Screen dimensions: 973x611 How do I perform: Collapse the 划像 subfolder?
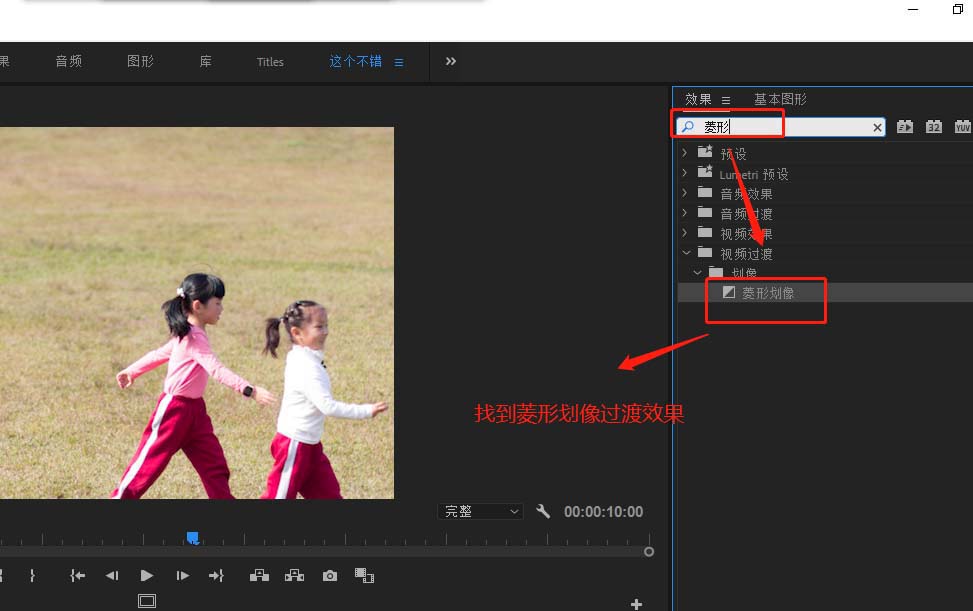coord(697,272)
